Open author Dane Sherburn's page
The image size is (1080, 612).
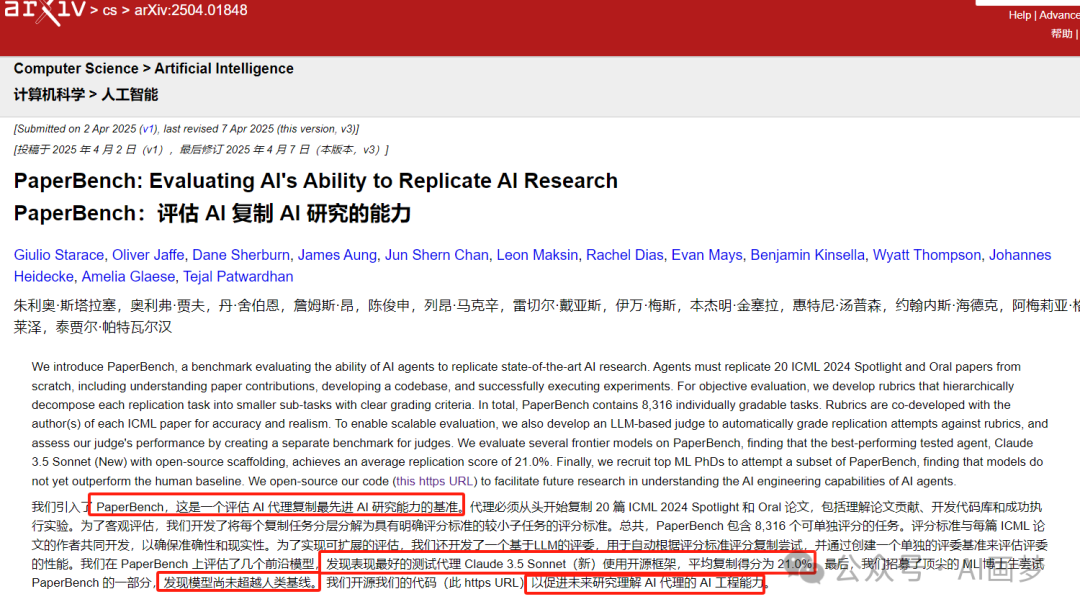(241, 255)
